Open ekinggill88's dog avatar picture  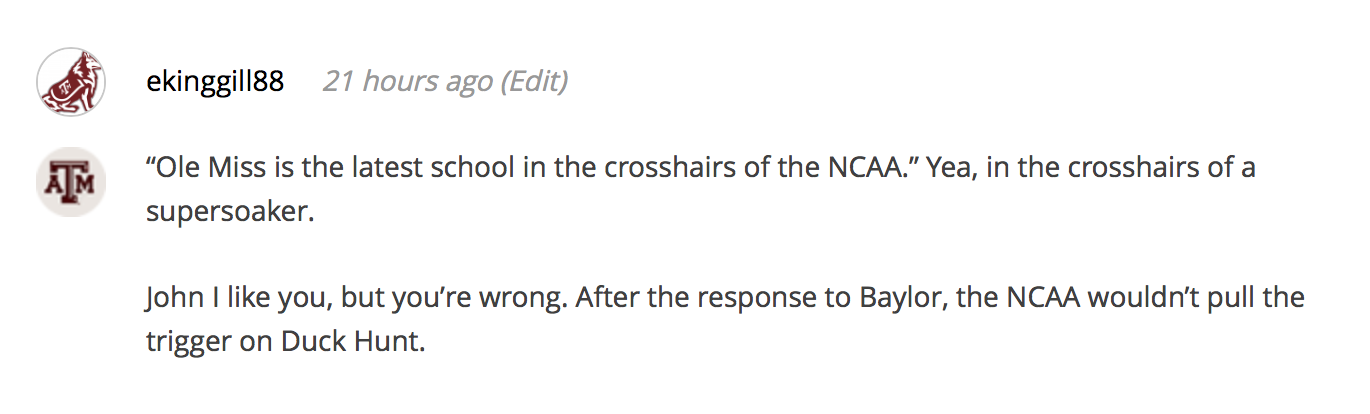point(72,82)
